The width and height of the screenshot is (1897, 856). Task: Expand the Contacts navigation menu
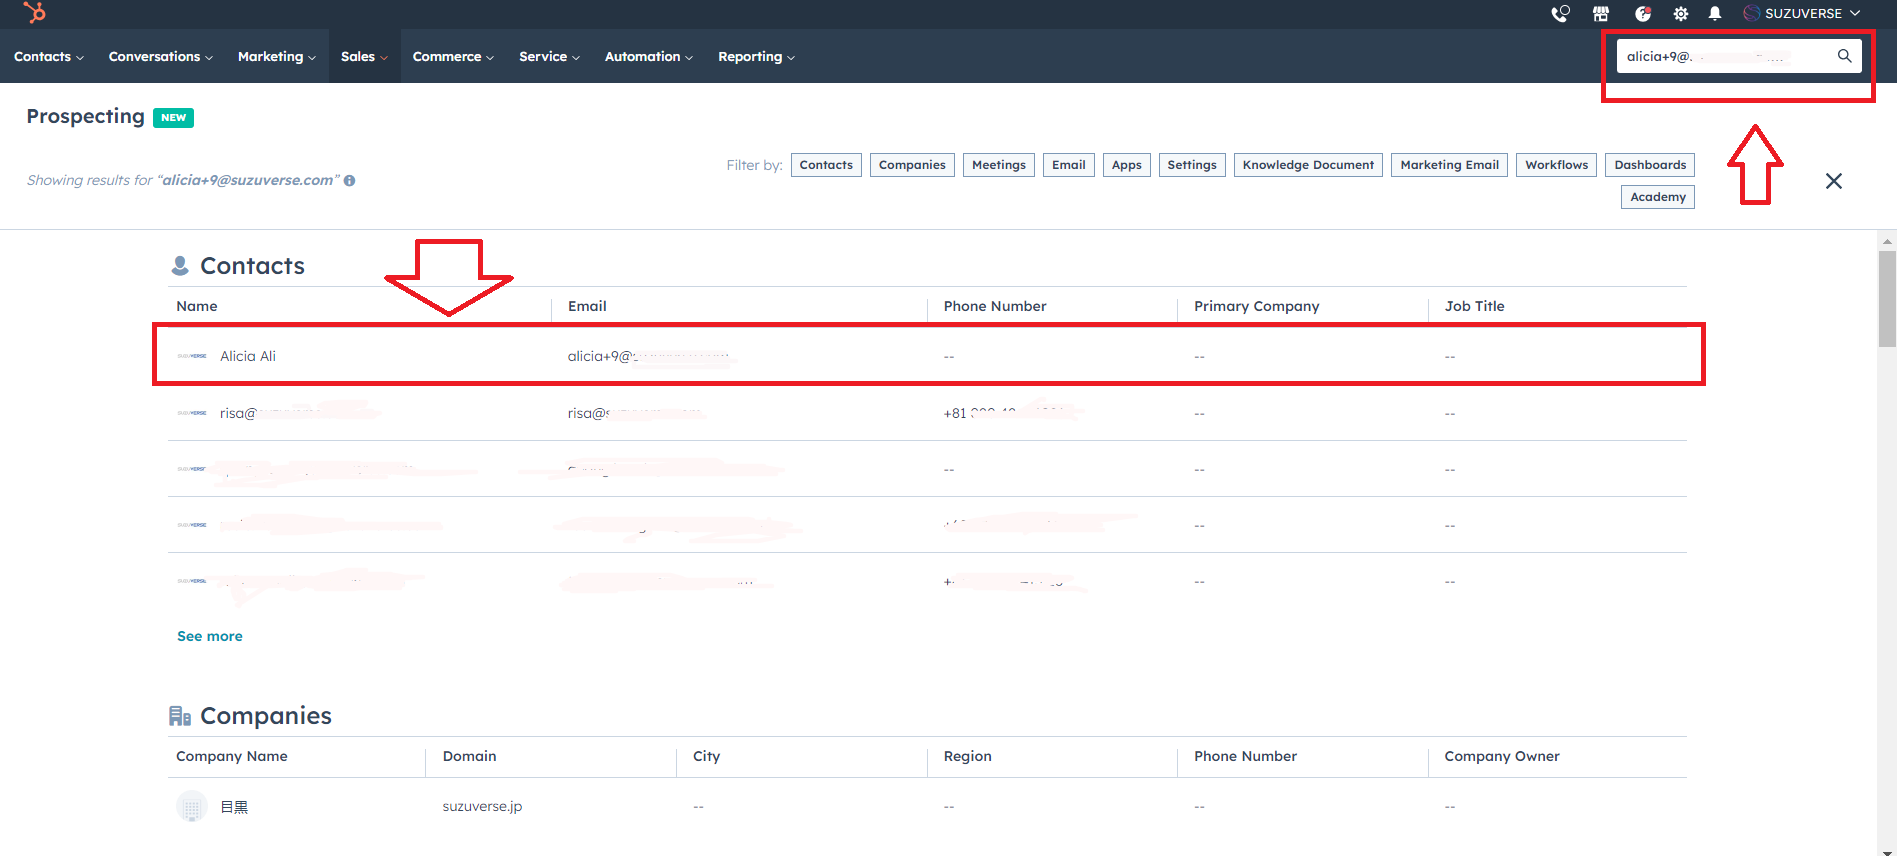(48, 57)
